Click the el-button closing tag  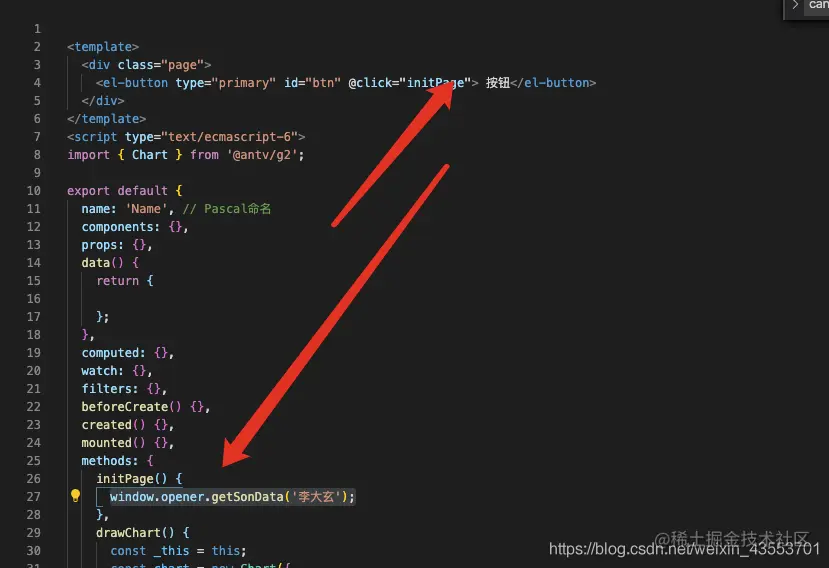[x=554, y=83]
